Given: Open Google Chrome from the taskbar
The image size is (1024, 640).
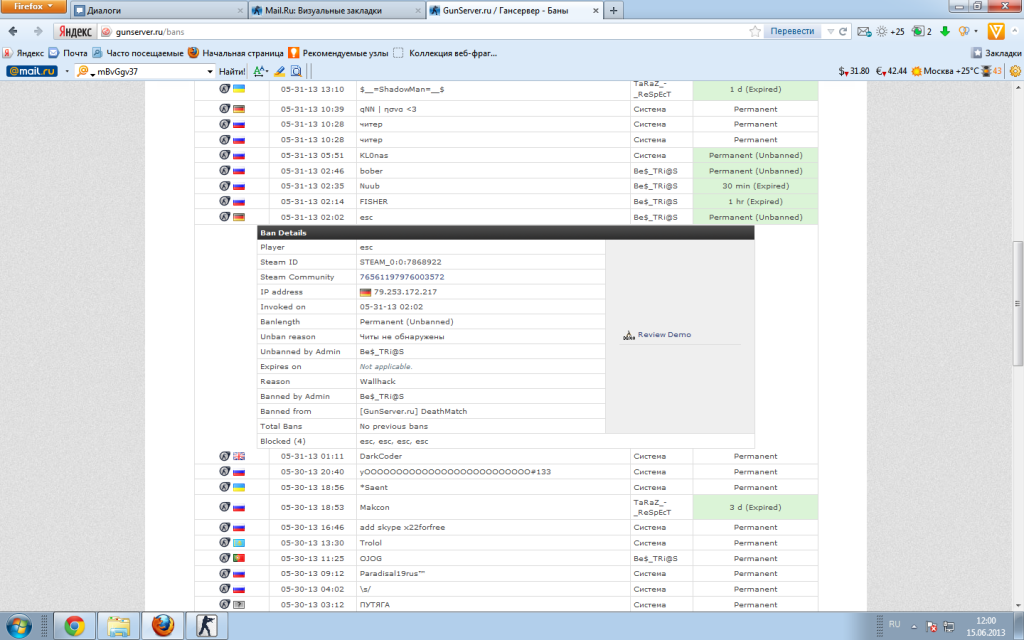Looking at the screenshot, I should click(x=74, y=626).
